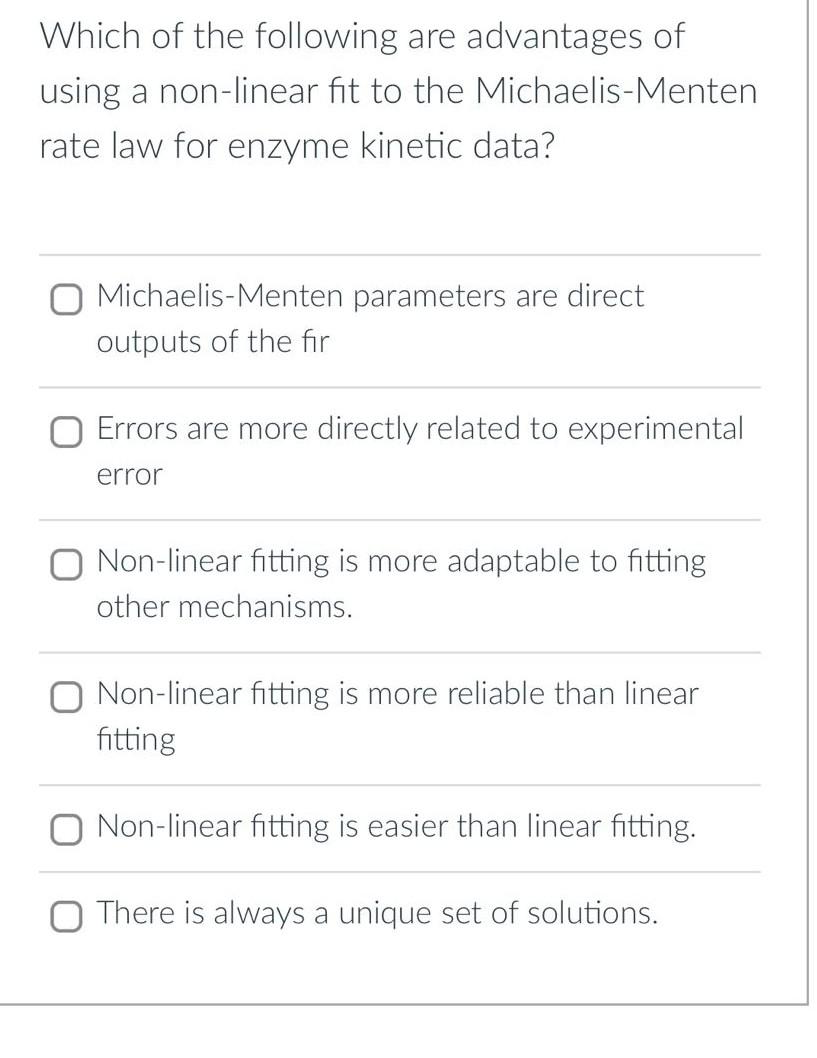Click 'outputs of the fir' text line
The width and height of the screenshot is (817, 1058).
[x=213, y=342]
